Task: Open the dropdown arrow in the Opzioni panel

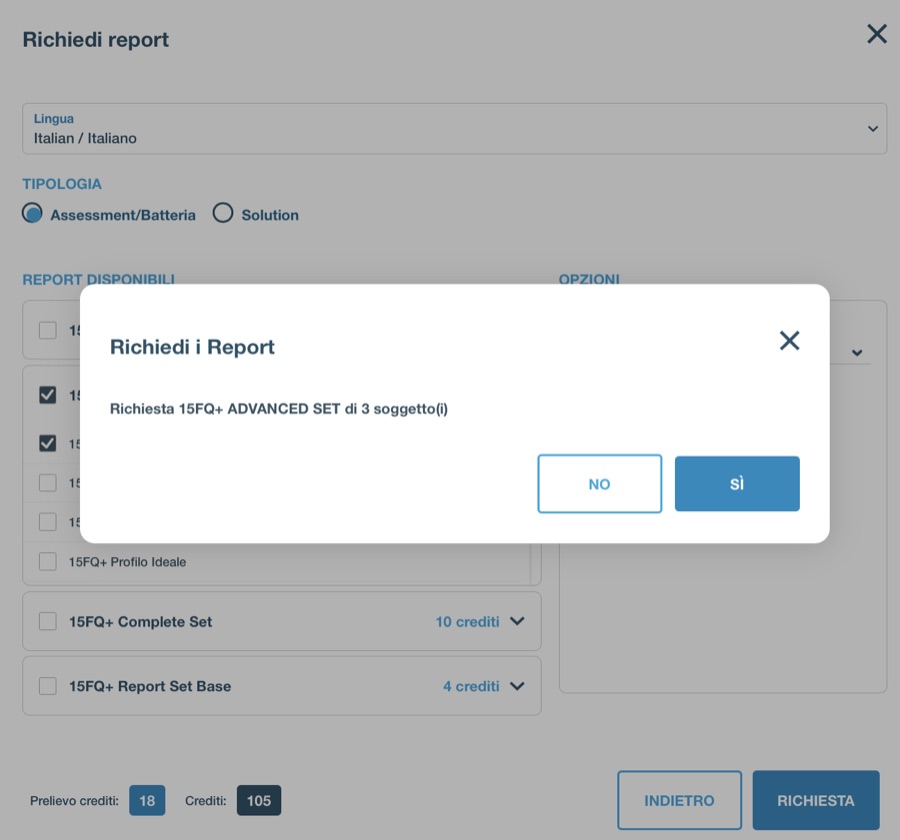Action: pos(857,353)
